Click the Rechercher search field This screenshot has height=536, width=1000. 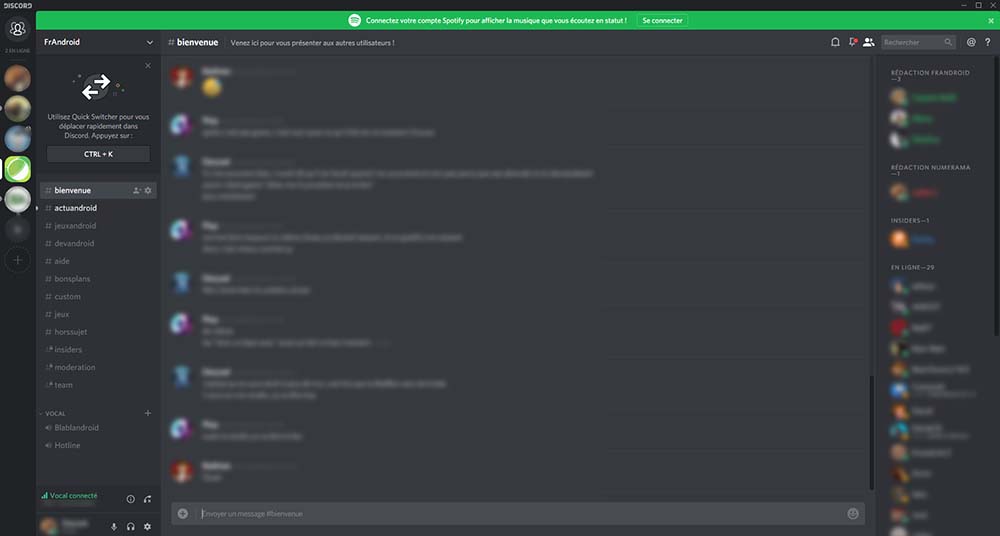coord(918,42)
